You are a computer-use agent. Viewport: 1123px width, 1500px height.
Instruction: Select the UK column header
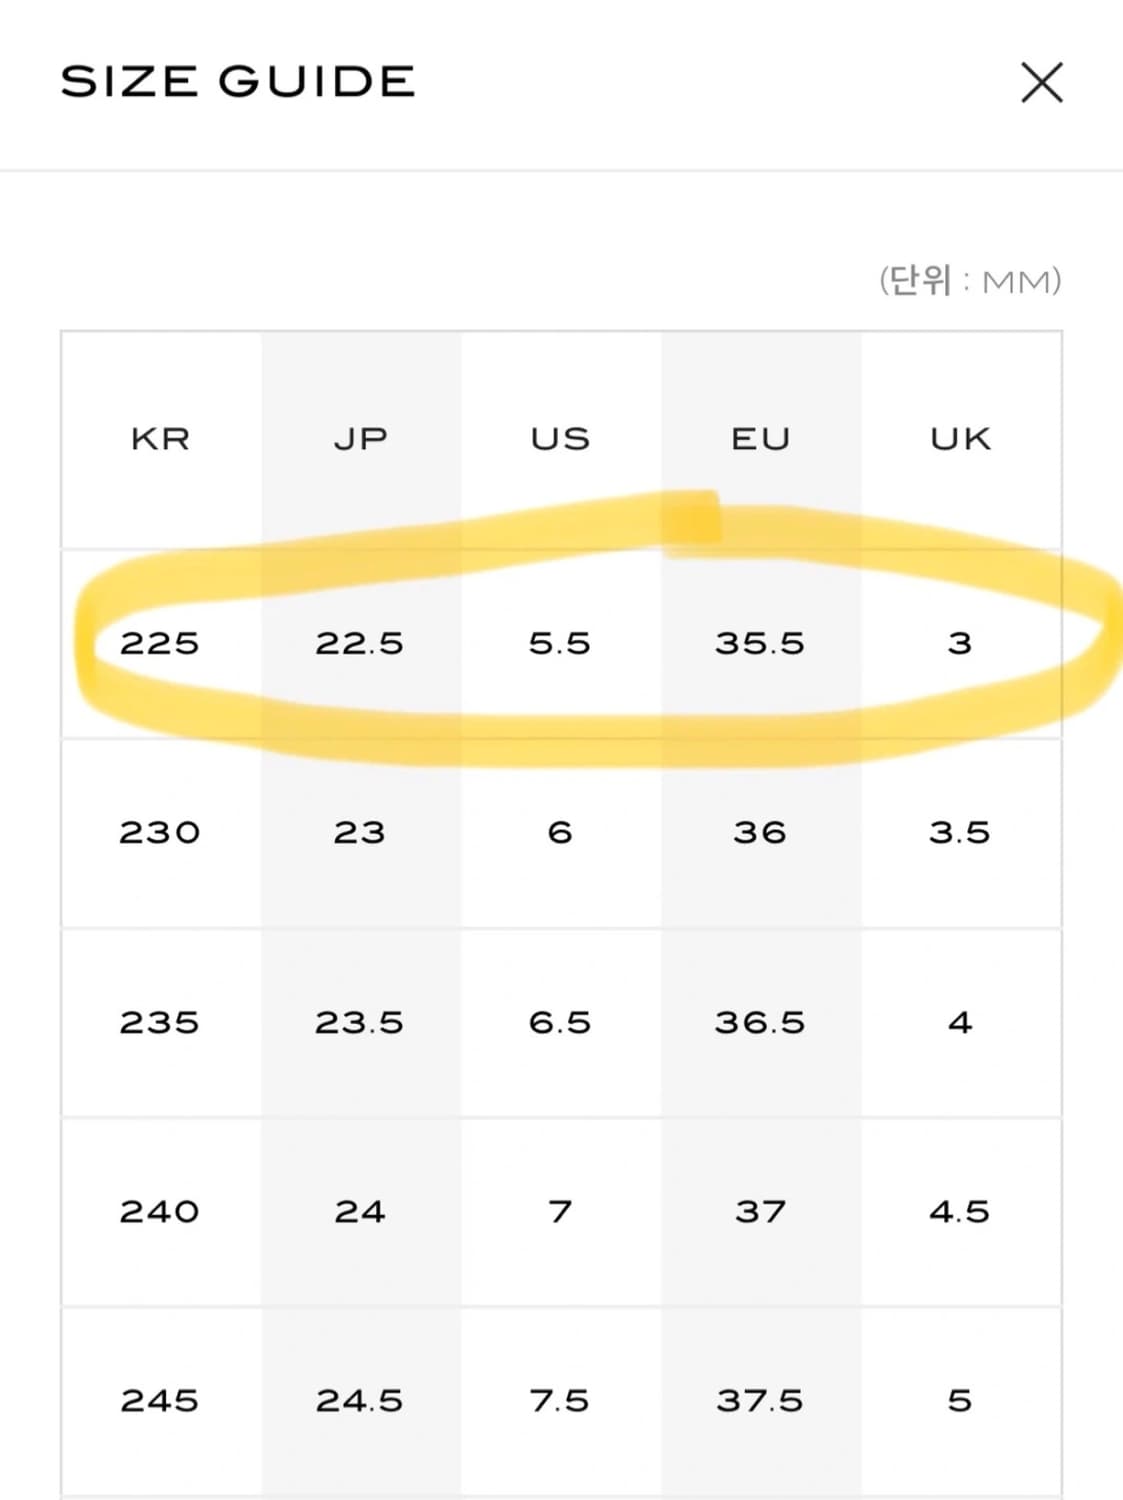point(960,439)
